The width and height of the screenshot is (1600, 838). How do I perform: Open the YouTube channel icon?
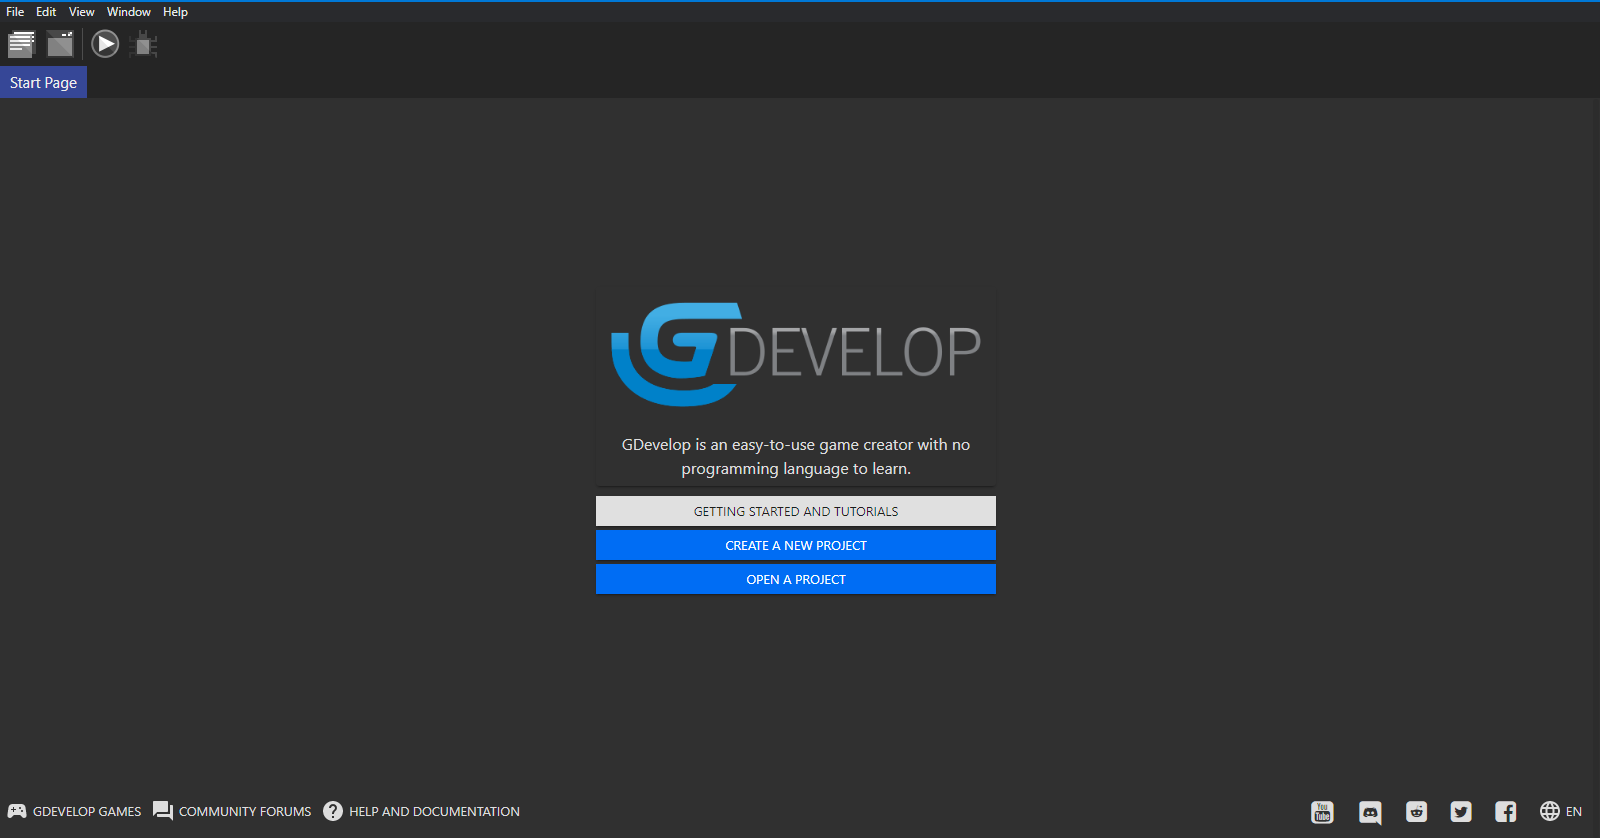(1322, 812)
